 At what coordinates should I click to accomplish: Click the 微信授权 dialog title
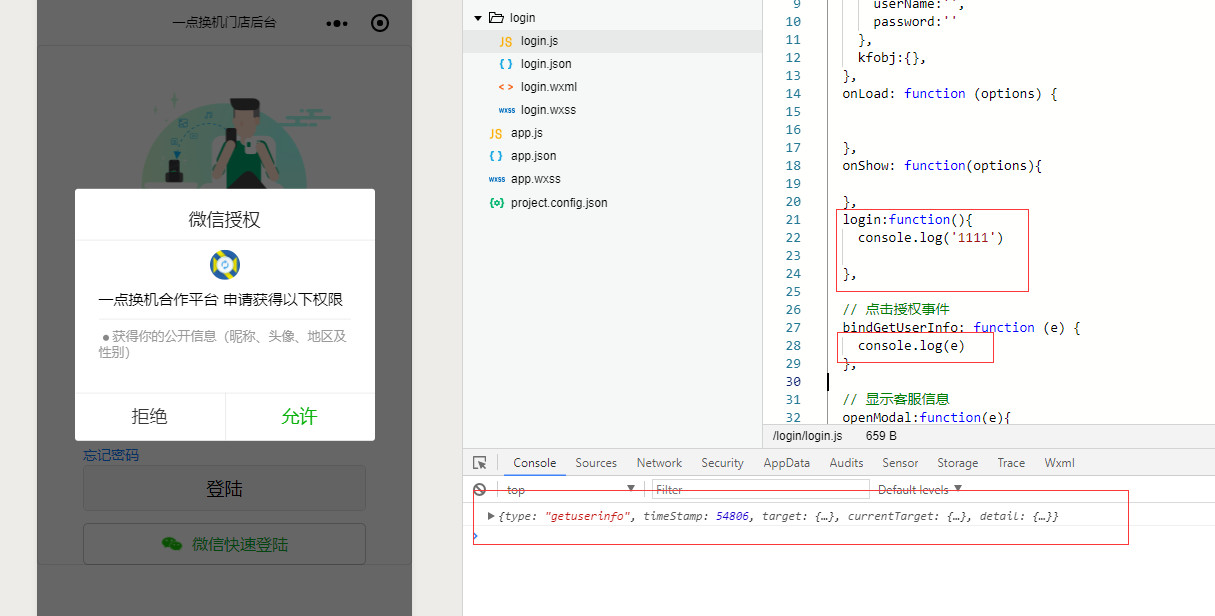coord(224,219)
